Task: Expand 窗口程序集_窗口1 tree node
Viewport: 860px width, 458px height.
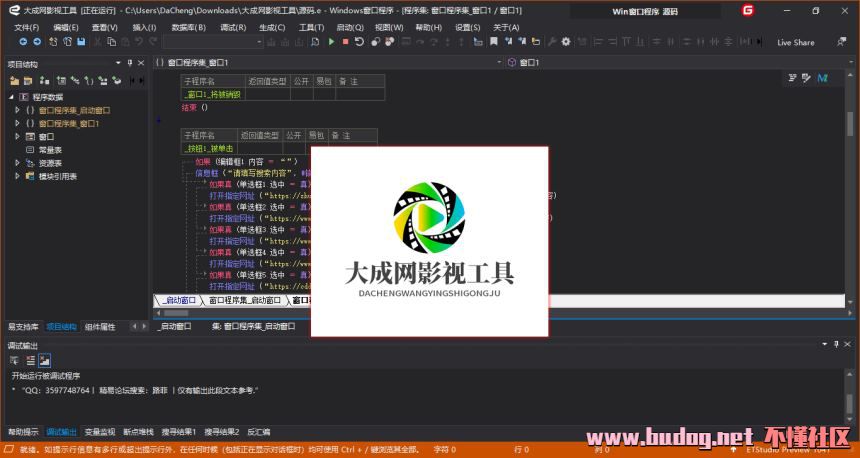Action: point(18,123)
